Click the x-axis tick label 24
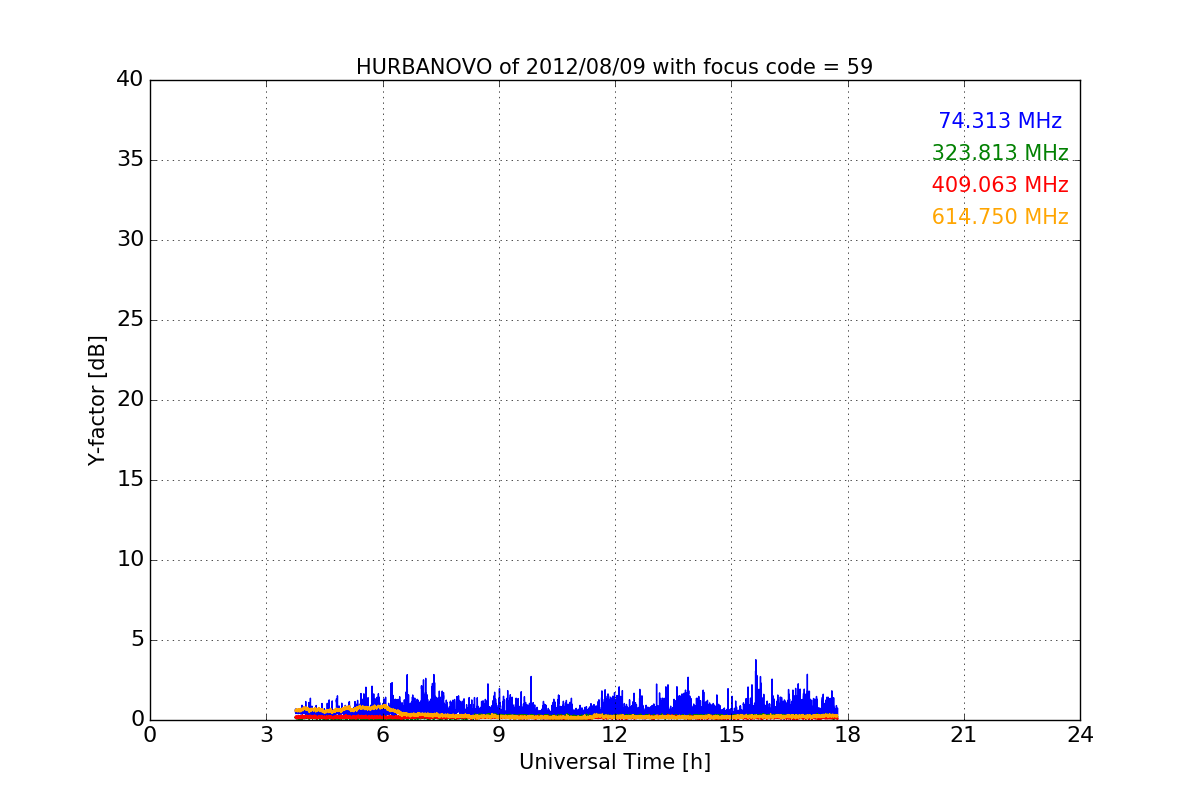Image resolution: width=1200 pixels, height=800 pixels. point(1080,734)
